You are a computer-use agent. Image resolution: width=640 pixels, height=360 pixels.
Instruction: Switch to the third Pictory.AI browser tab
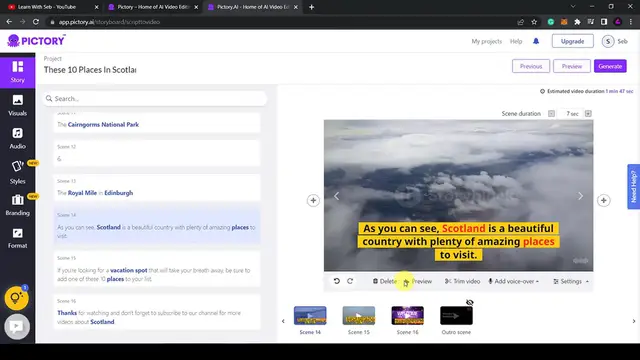coord(252,7)
